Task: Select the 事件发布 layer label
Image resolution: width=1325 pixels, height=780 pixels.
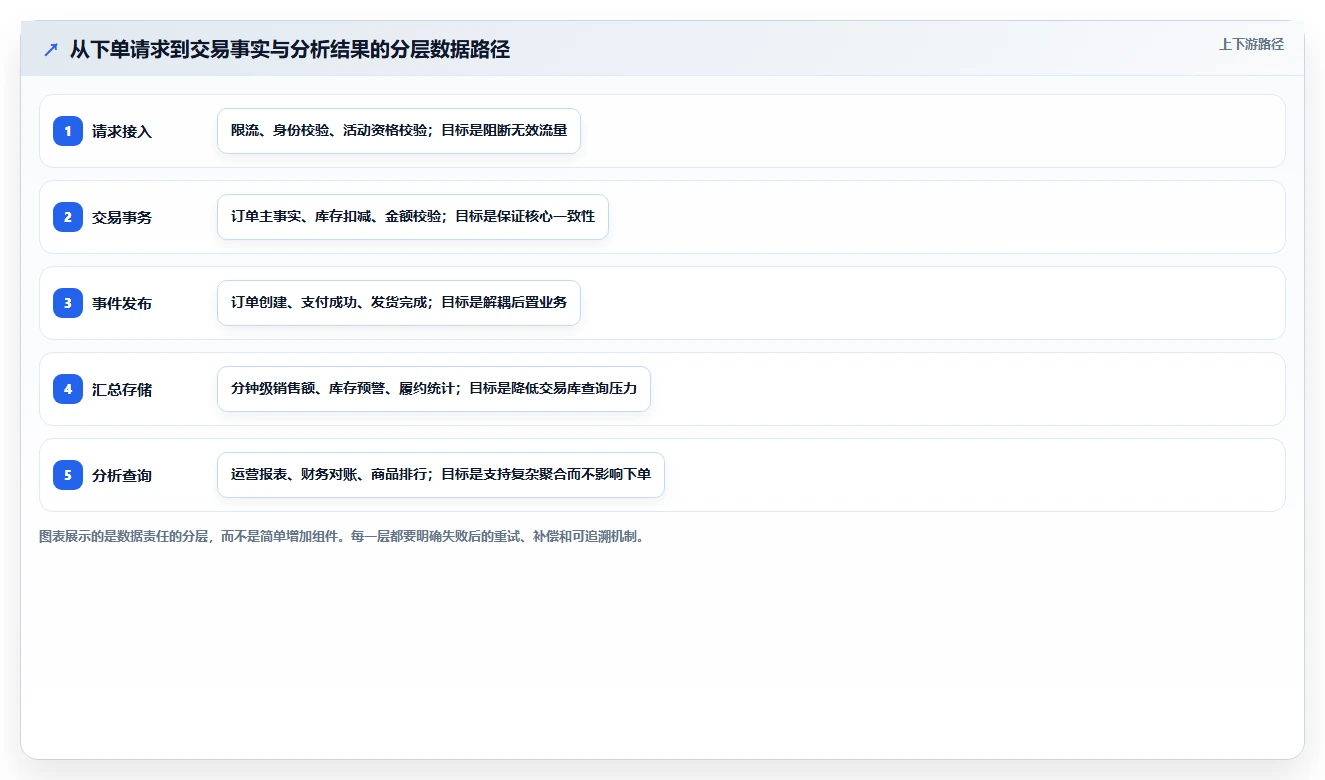Action: 122,303
